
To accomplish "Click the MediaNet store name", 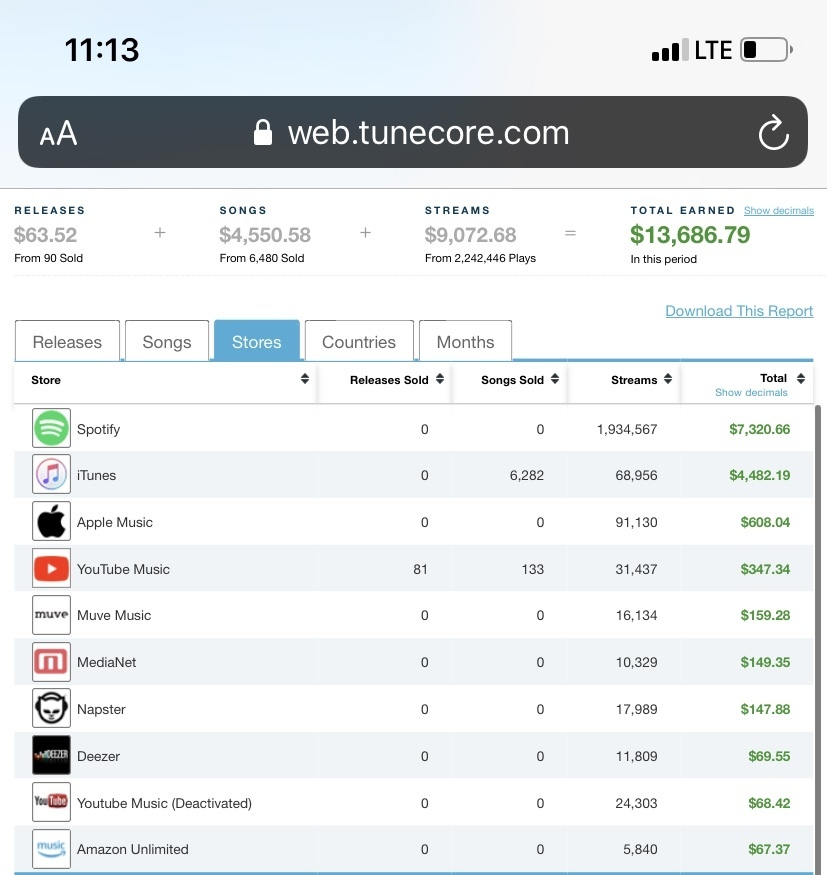I will (107, 662).
